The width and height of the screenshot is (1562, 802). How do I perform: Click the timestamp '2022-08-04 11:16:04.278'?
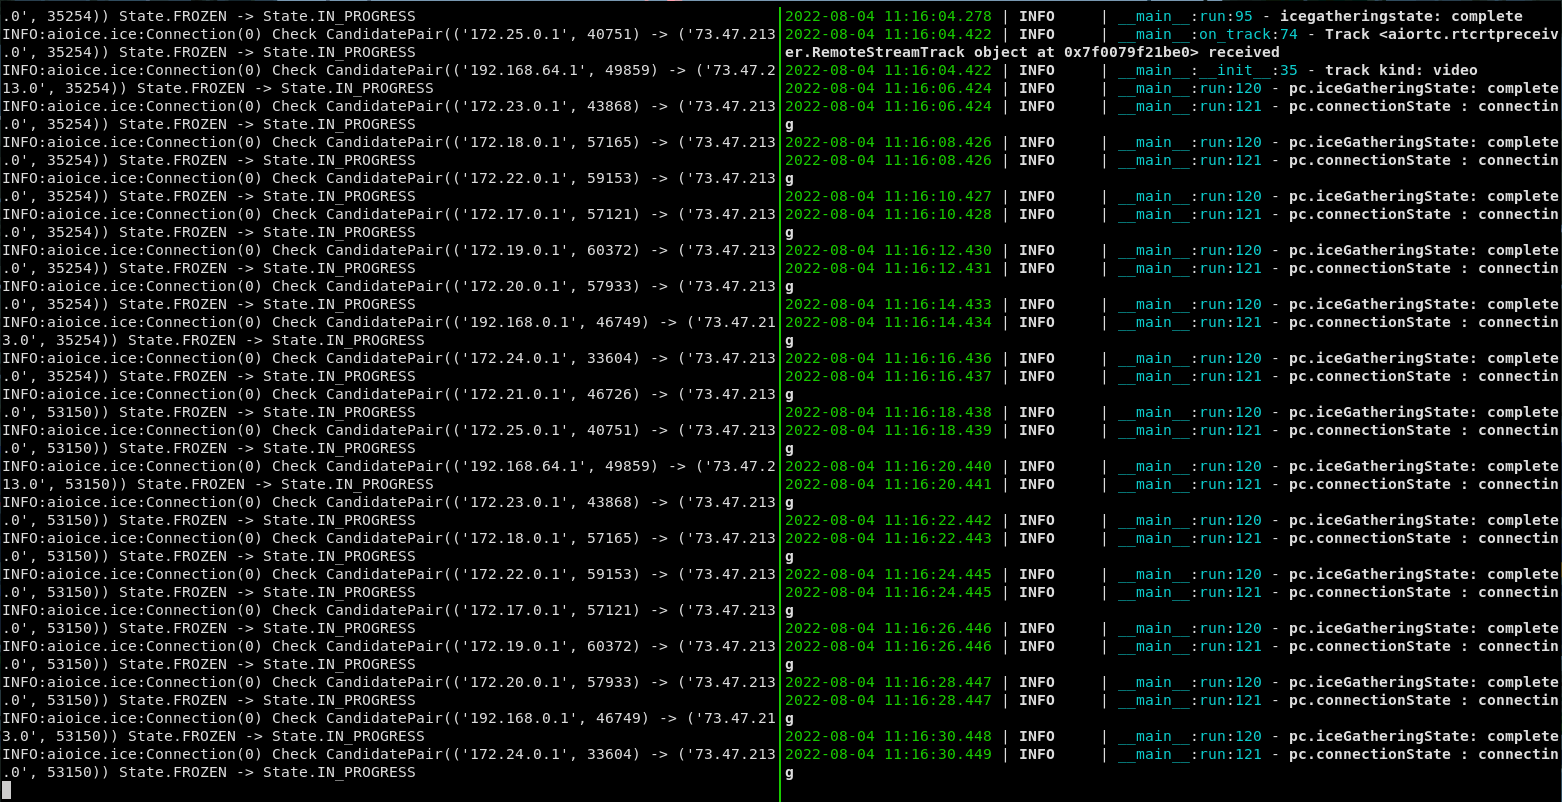(x=888, y=16)
